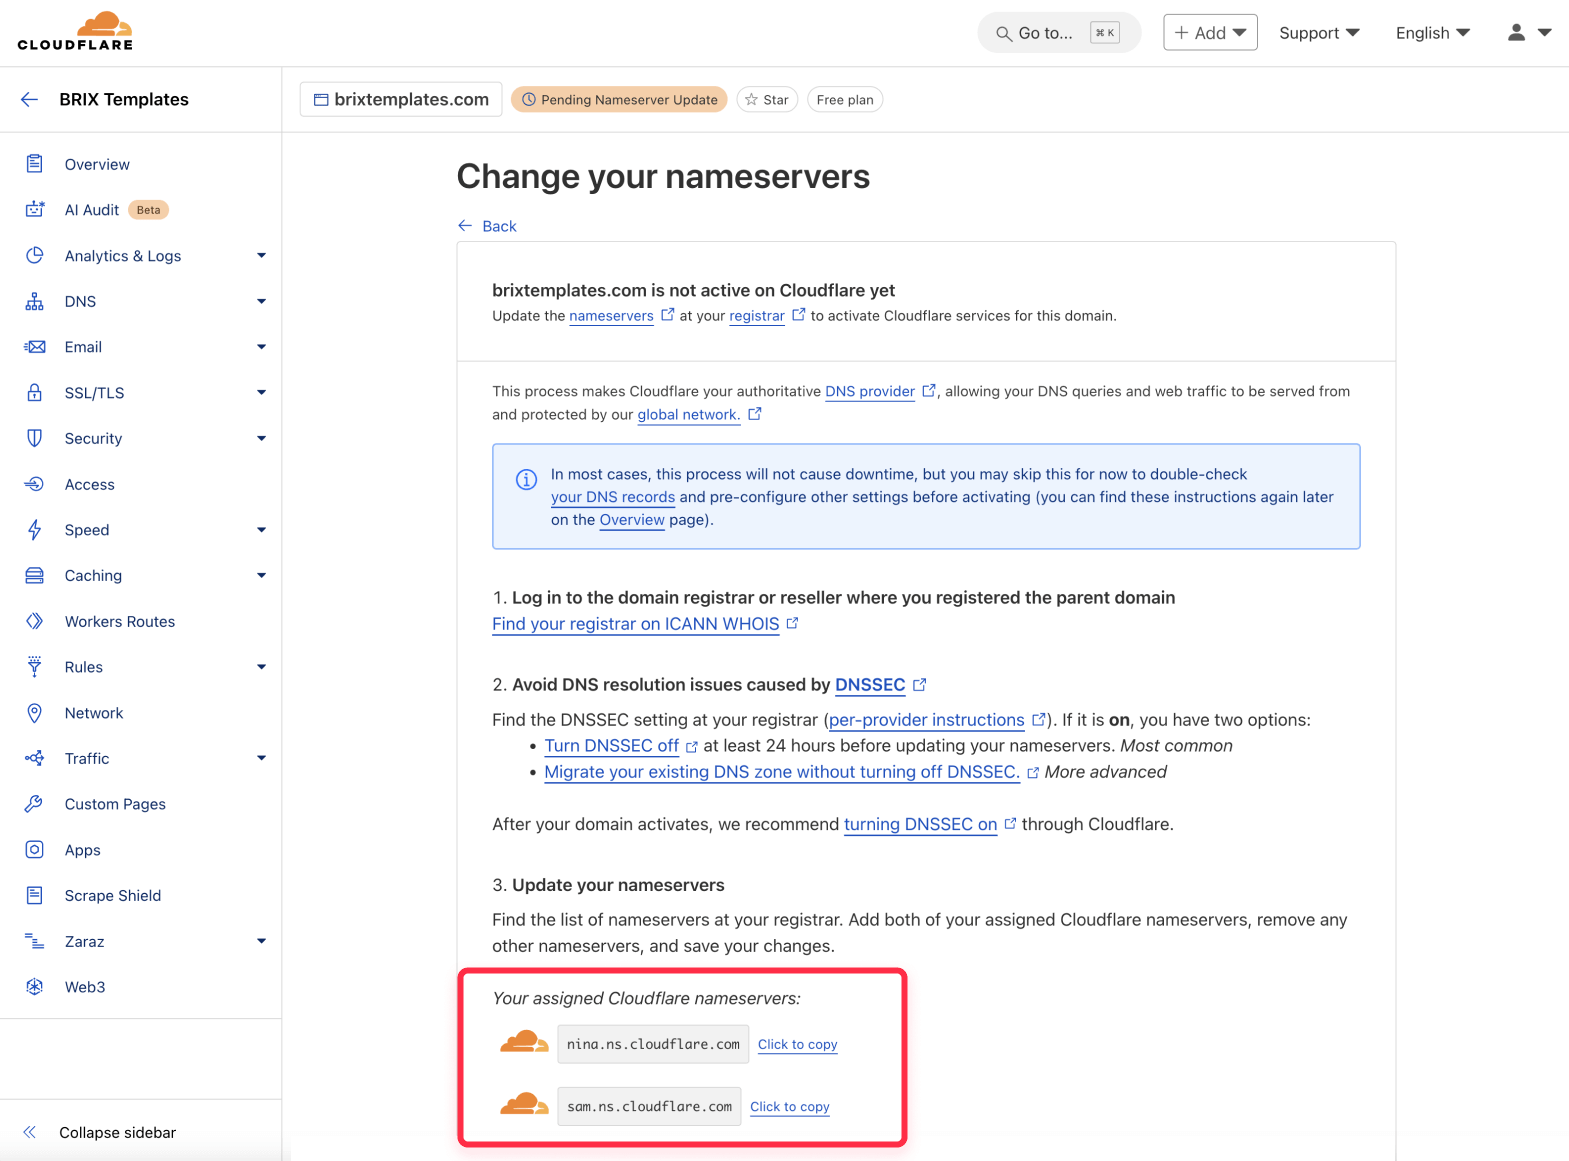Expand the Traffic submenu arrow
This screenshot has width=1569, height=1161.
point(261,759)
